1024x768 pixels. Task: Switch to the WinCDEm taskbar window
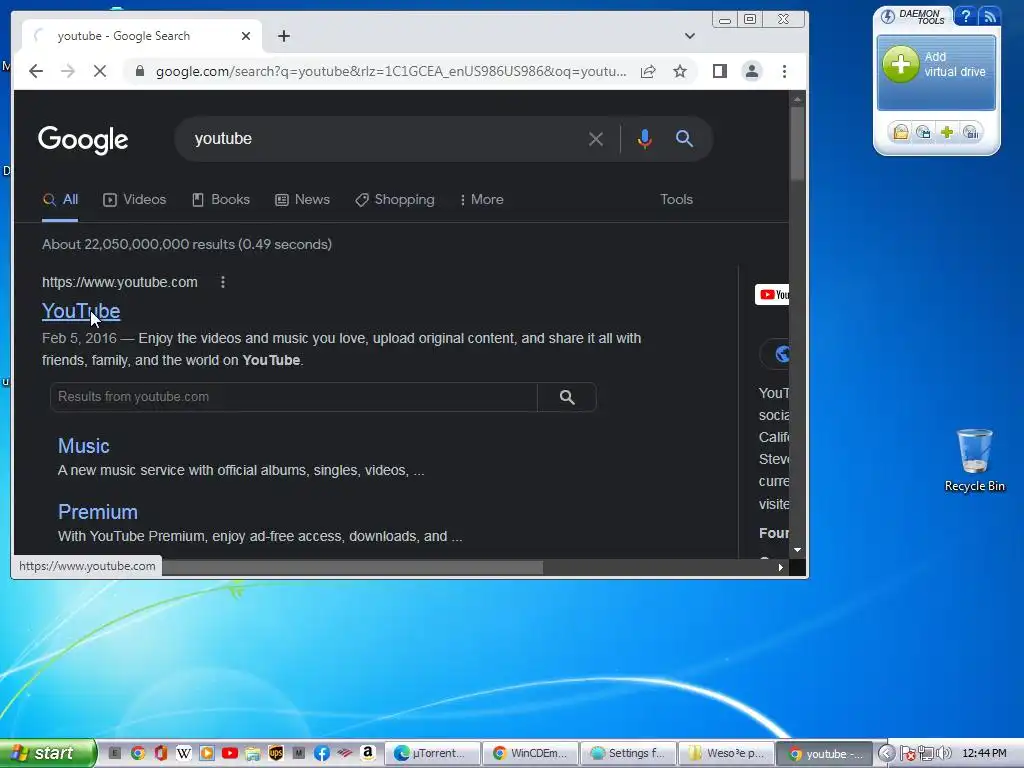point(530,754)
